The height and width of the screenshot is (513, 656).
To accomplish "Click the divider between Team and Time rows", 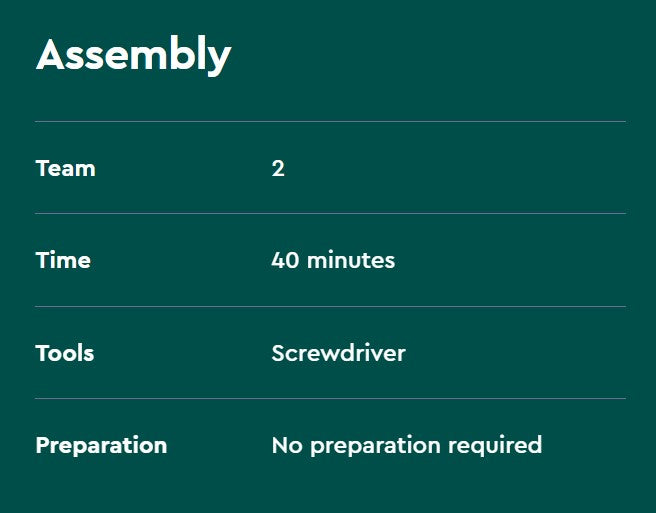I will click(330, 213).
